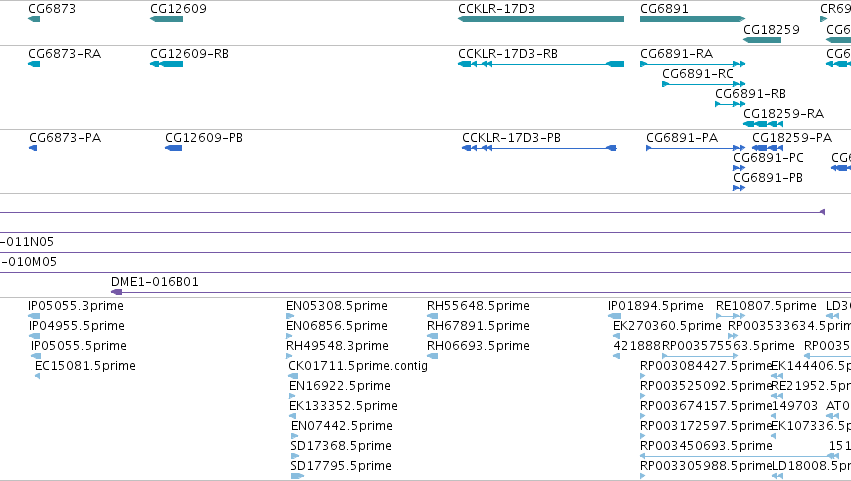Select BAC clone labeled -011N05
The image size is (851, 481).
pos(27,242)
